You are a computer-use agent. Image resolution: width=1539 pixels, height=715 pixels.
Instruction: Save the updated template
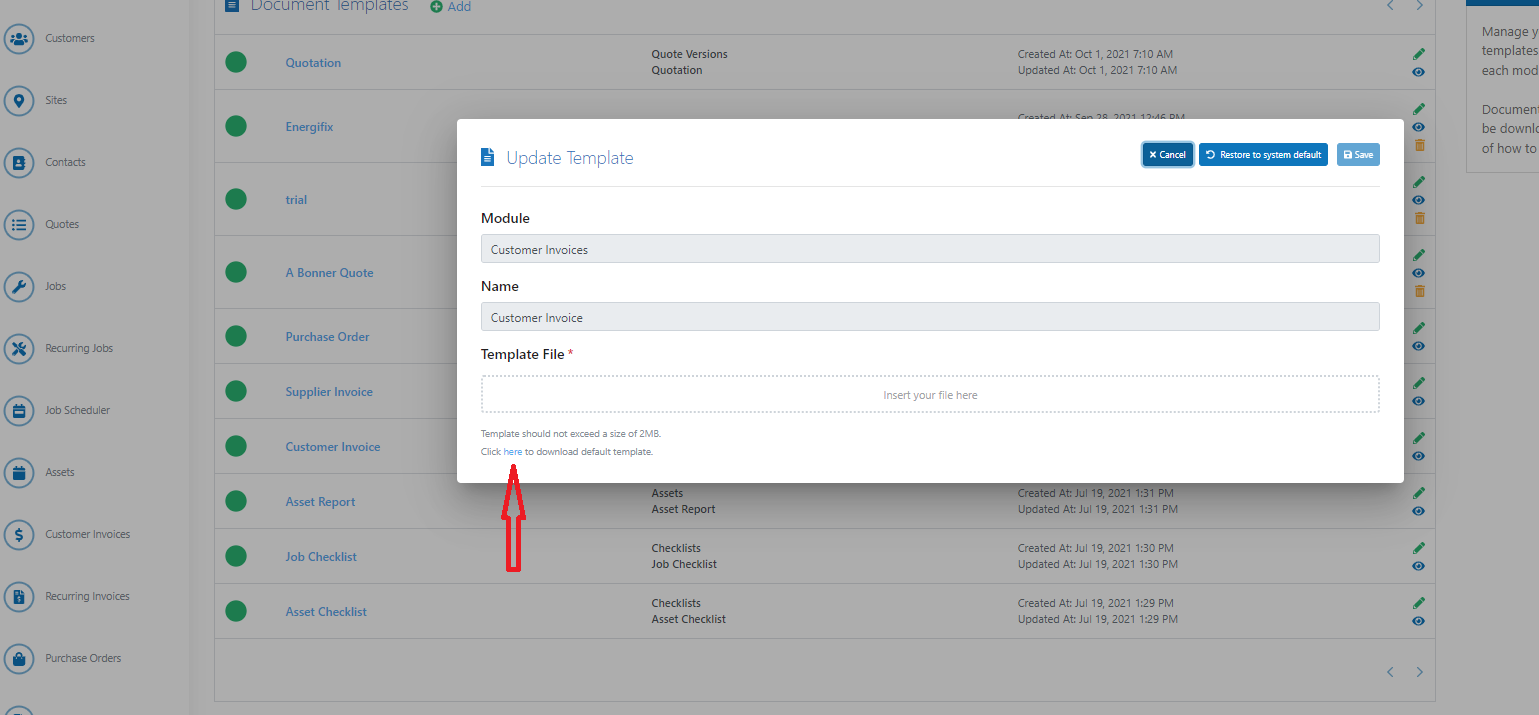point(1358,155)
